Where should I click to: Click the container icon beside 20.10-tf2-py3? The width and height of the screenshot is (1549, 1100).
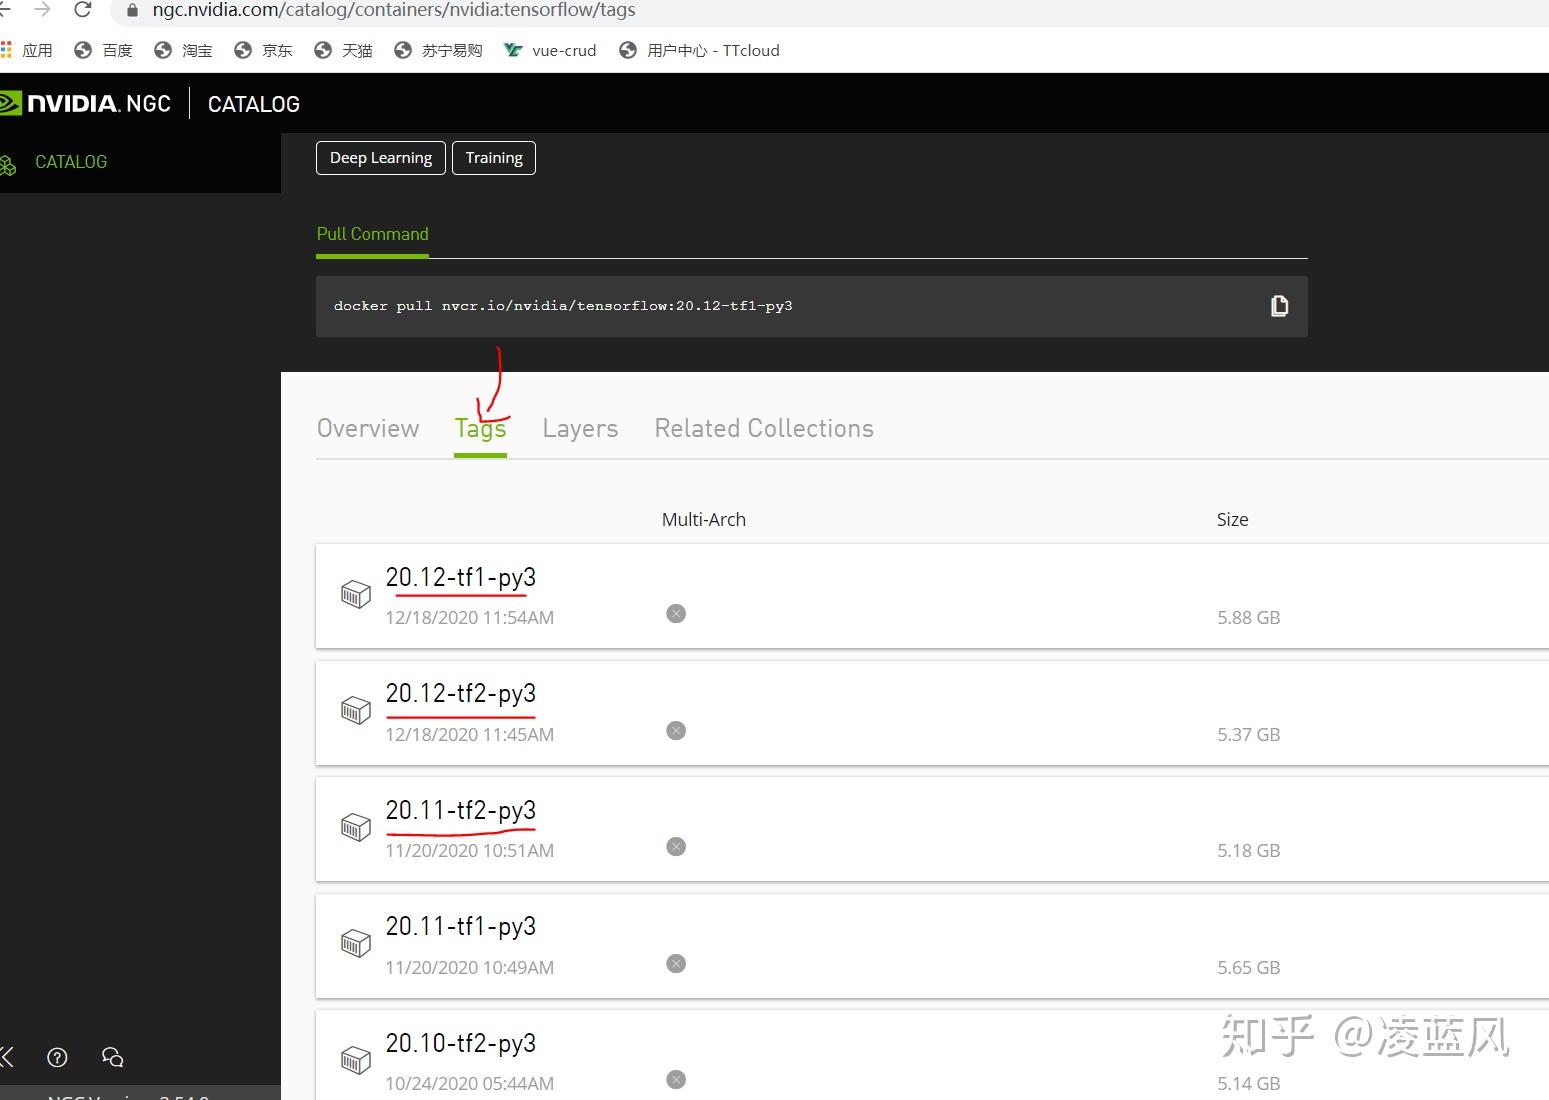coord(355,1059)
